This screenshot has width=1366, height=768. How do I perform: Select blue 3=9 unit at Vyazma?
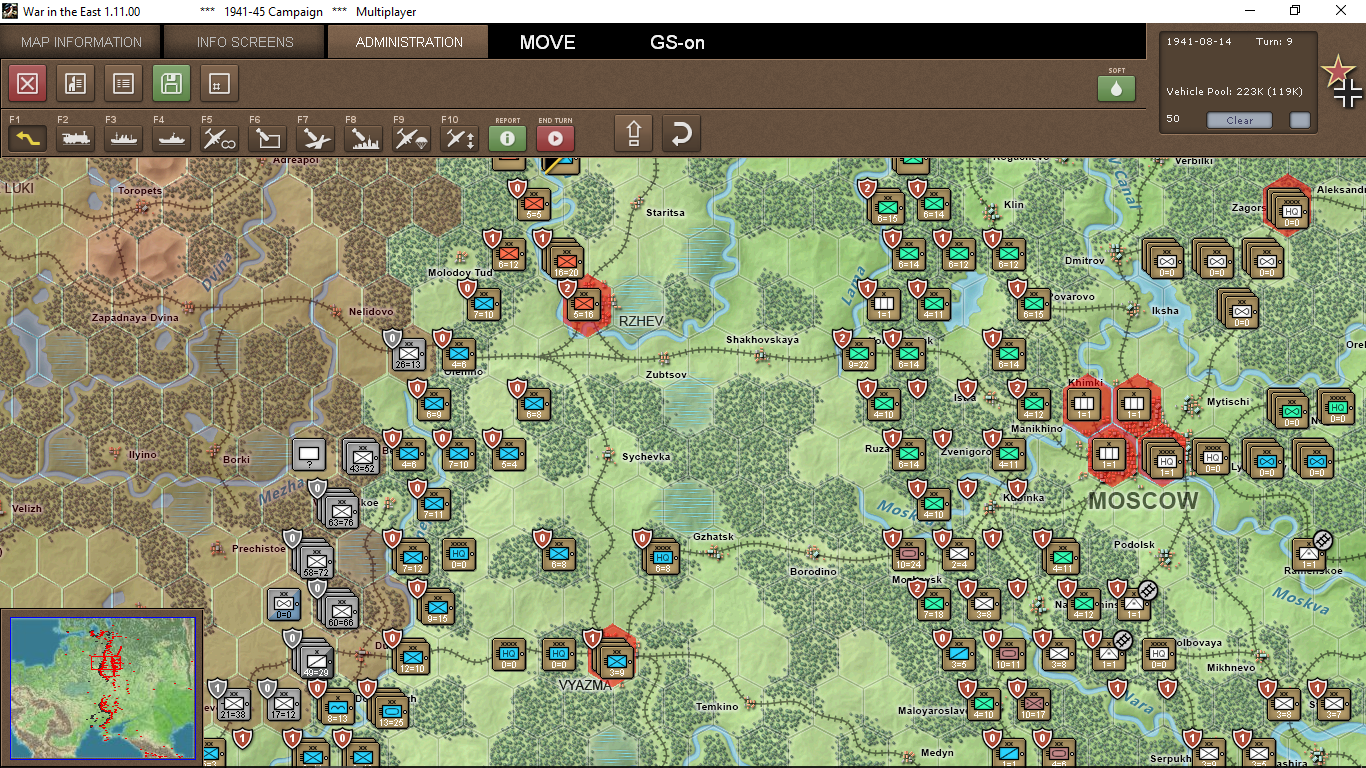(x=616, y=660)
